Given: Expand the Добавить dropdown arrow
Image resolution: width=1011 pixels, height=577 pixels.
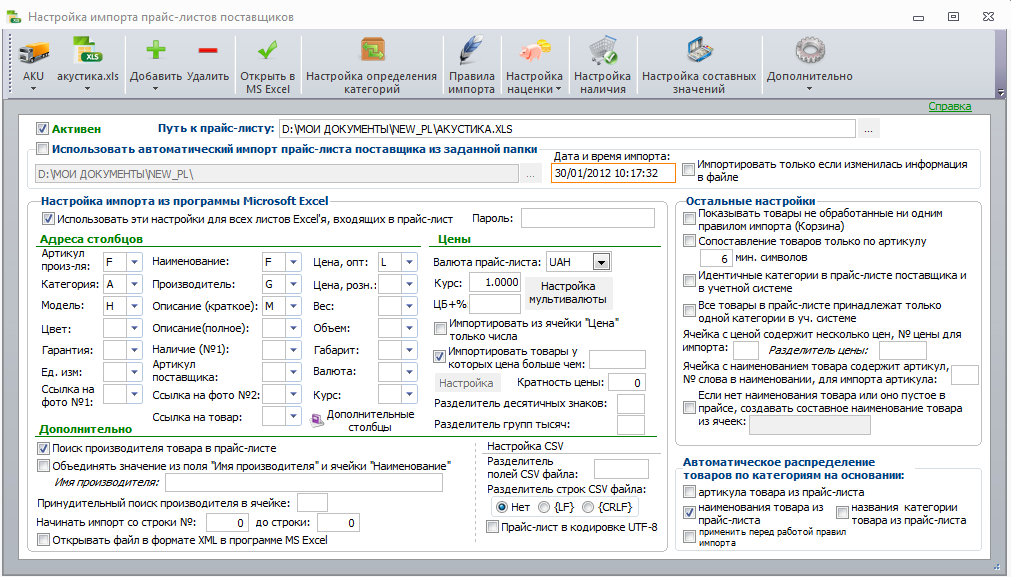Looking at the screenshot, I should (x=156, y=89).
